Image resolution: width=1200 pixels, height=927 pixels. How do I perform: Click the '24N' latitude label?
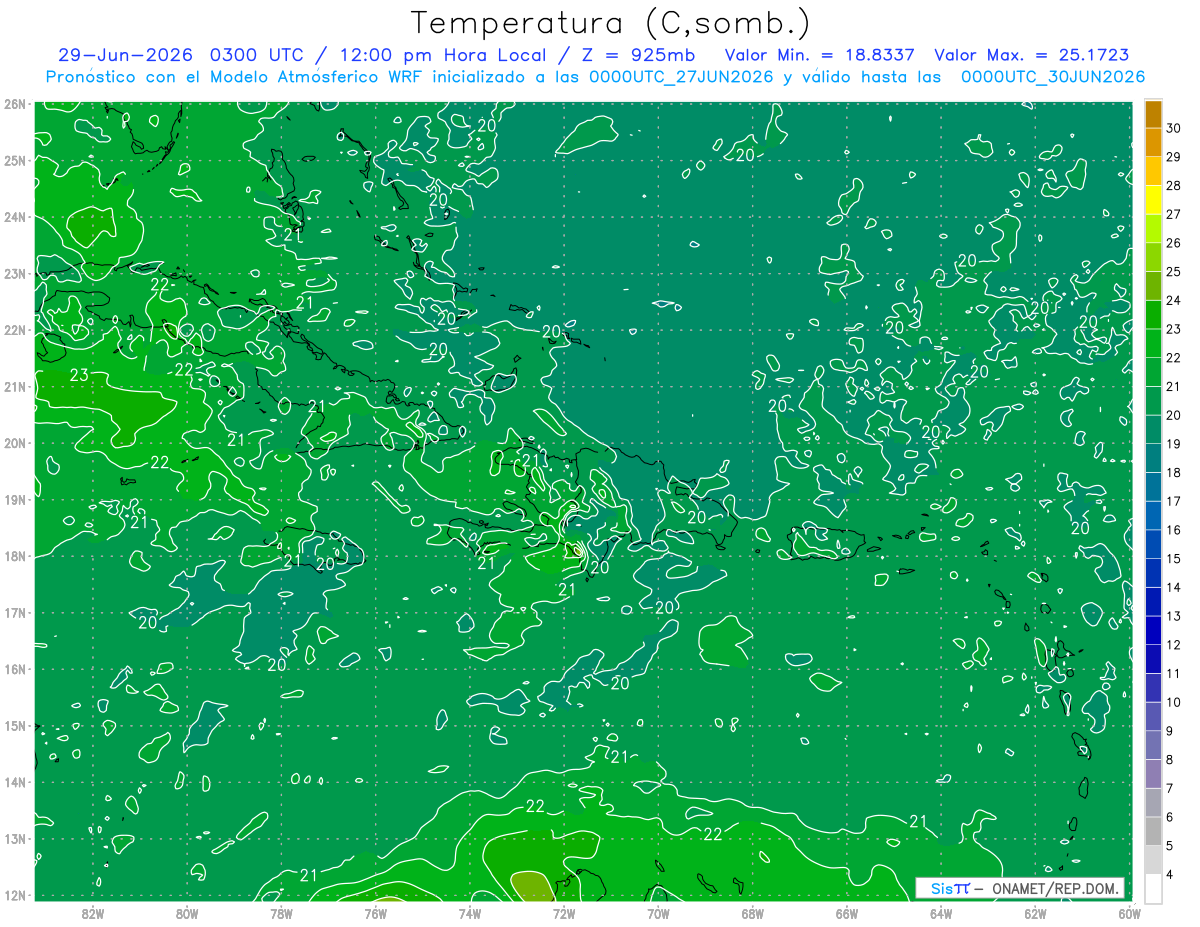click(x=14, y=216)
